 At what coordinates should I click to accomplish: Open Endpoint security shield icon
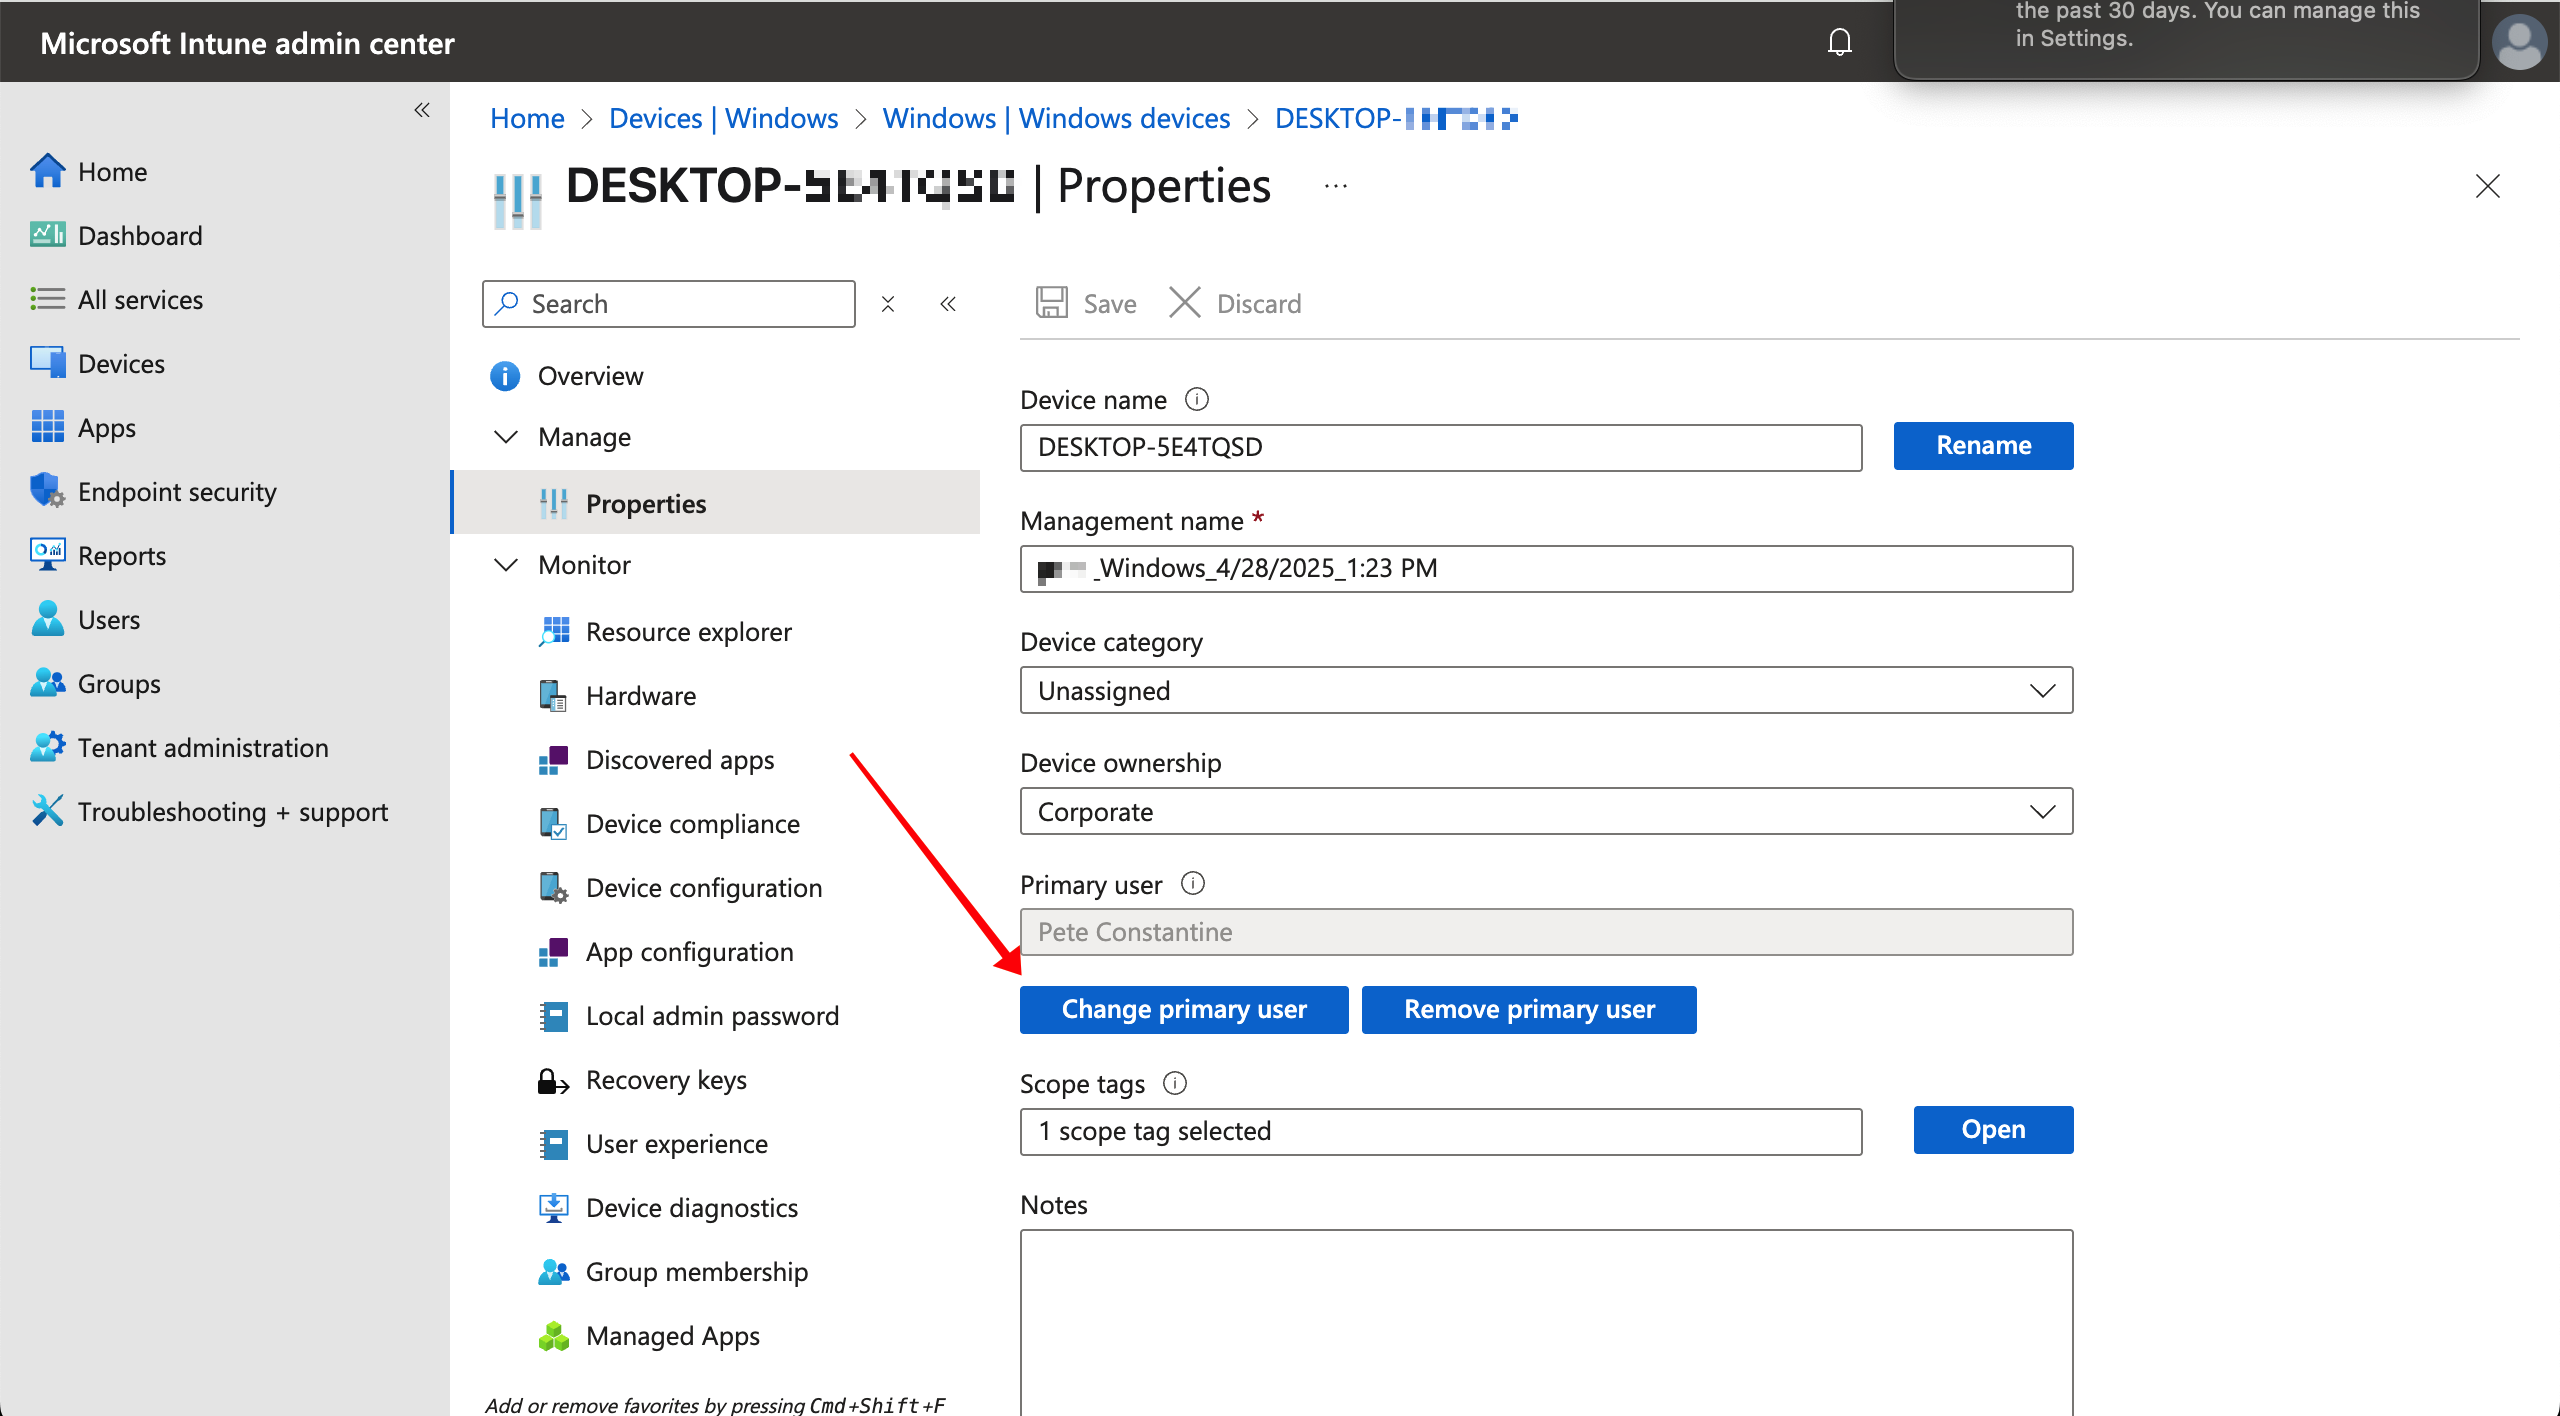pos(47,491)
